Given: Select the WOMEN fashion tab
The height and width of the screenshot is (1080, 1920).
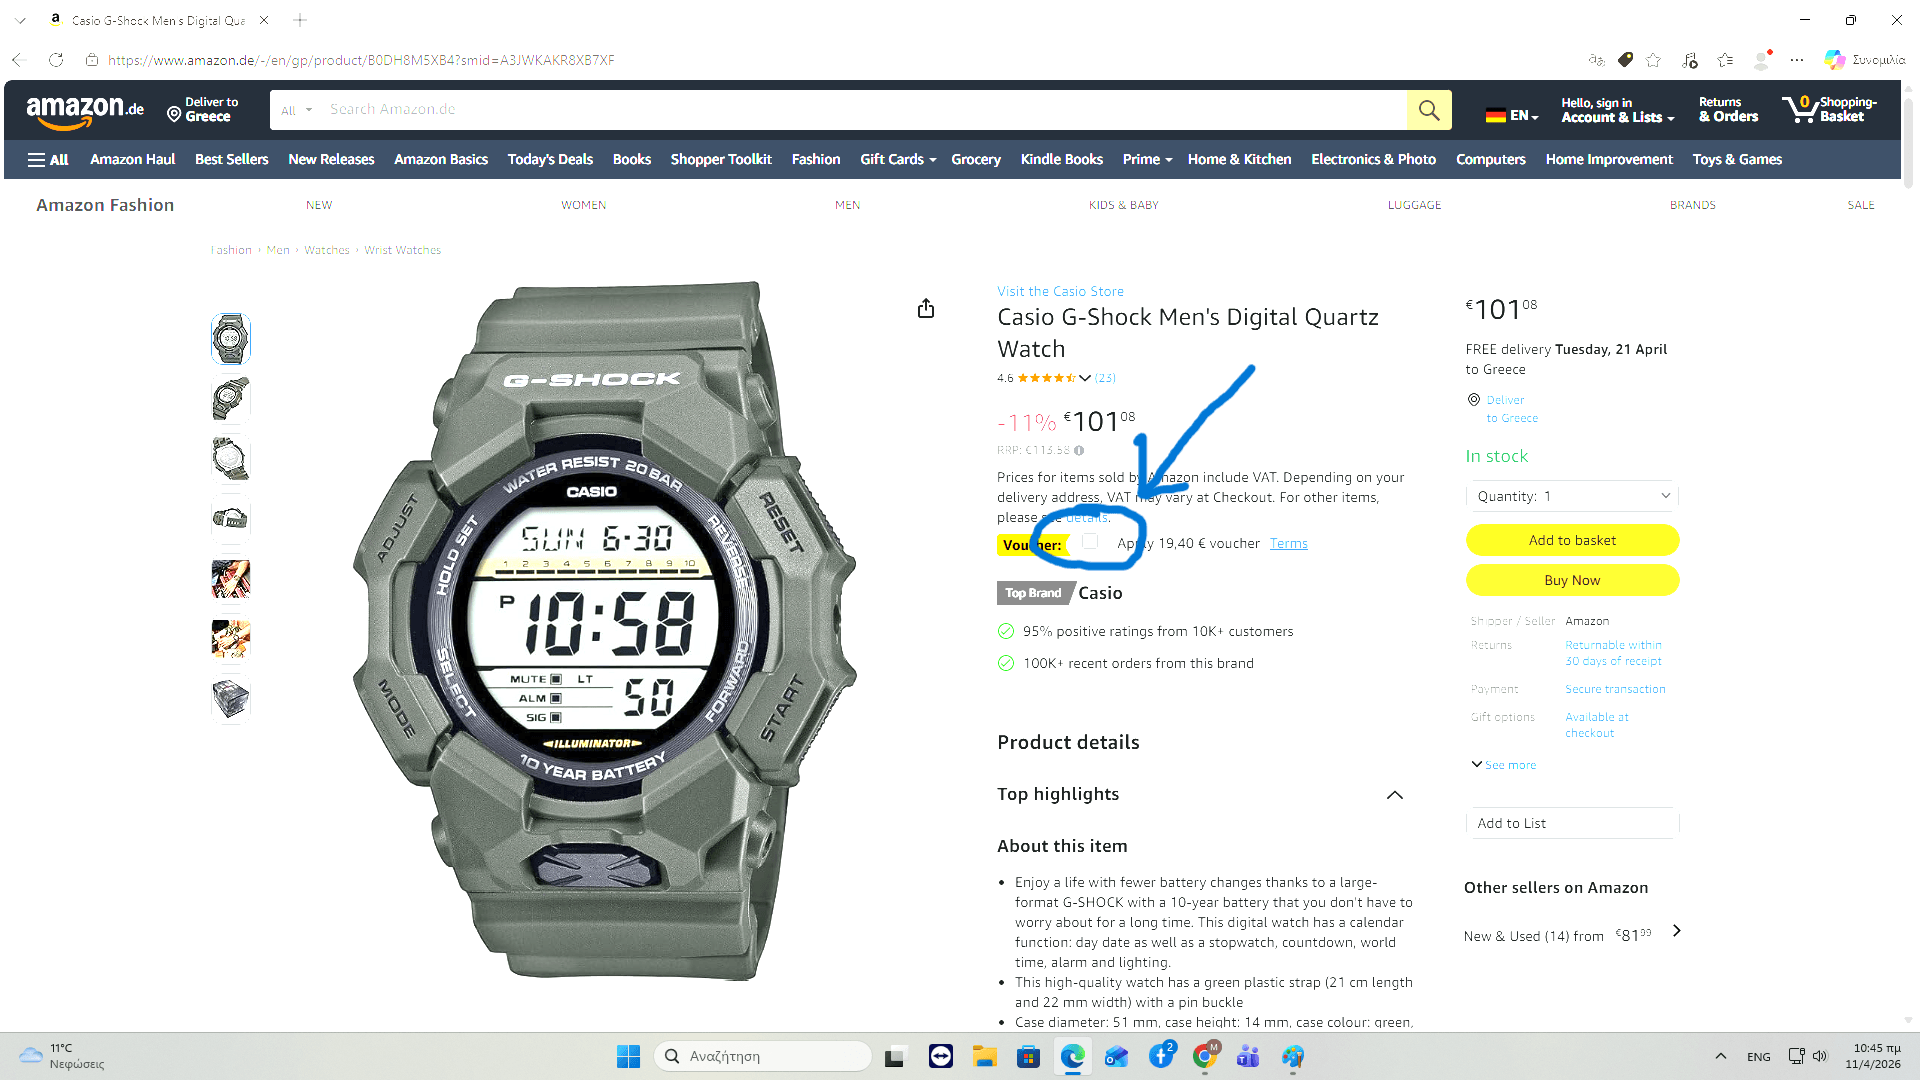Looking at the screenshot, I should 583,205.
